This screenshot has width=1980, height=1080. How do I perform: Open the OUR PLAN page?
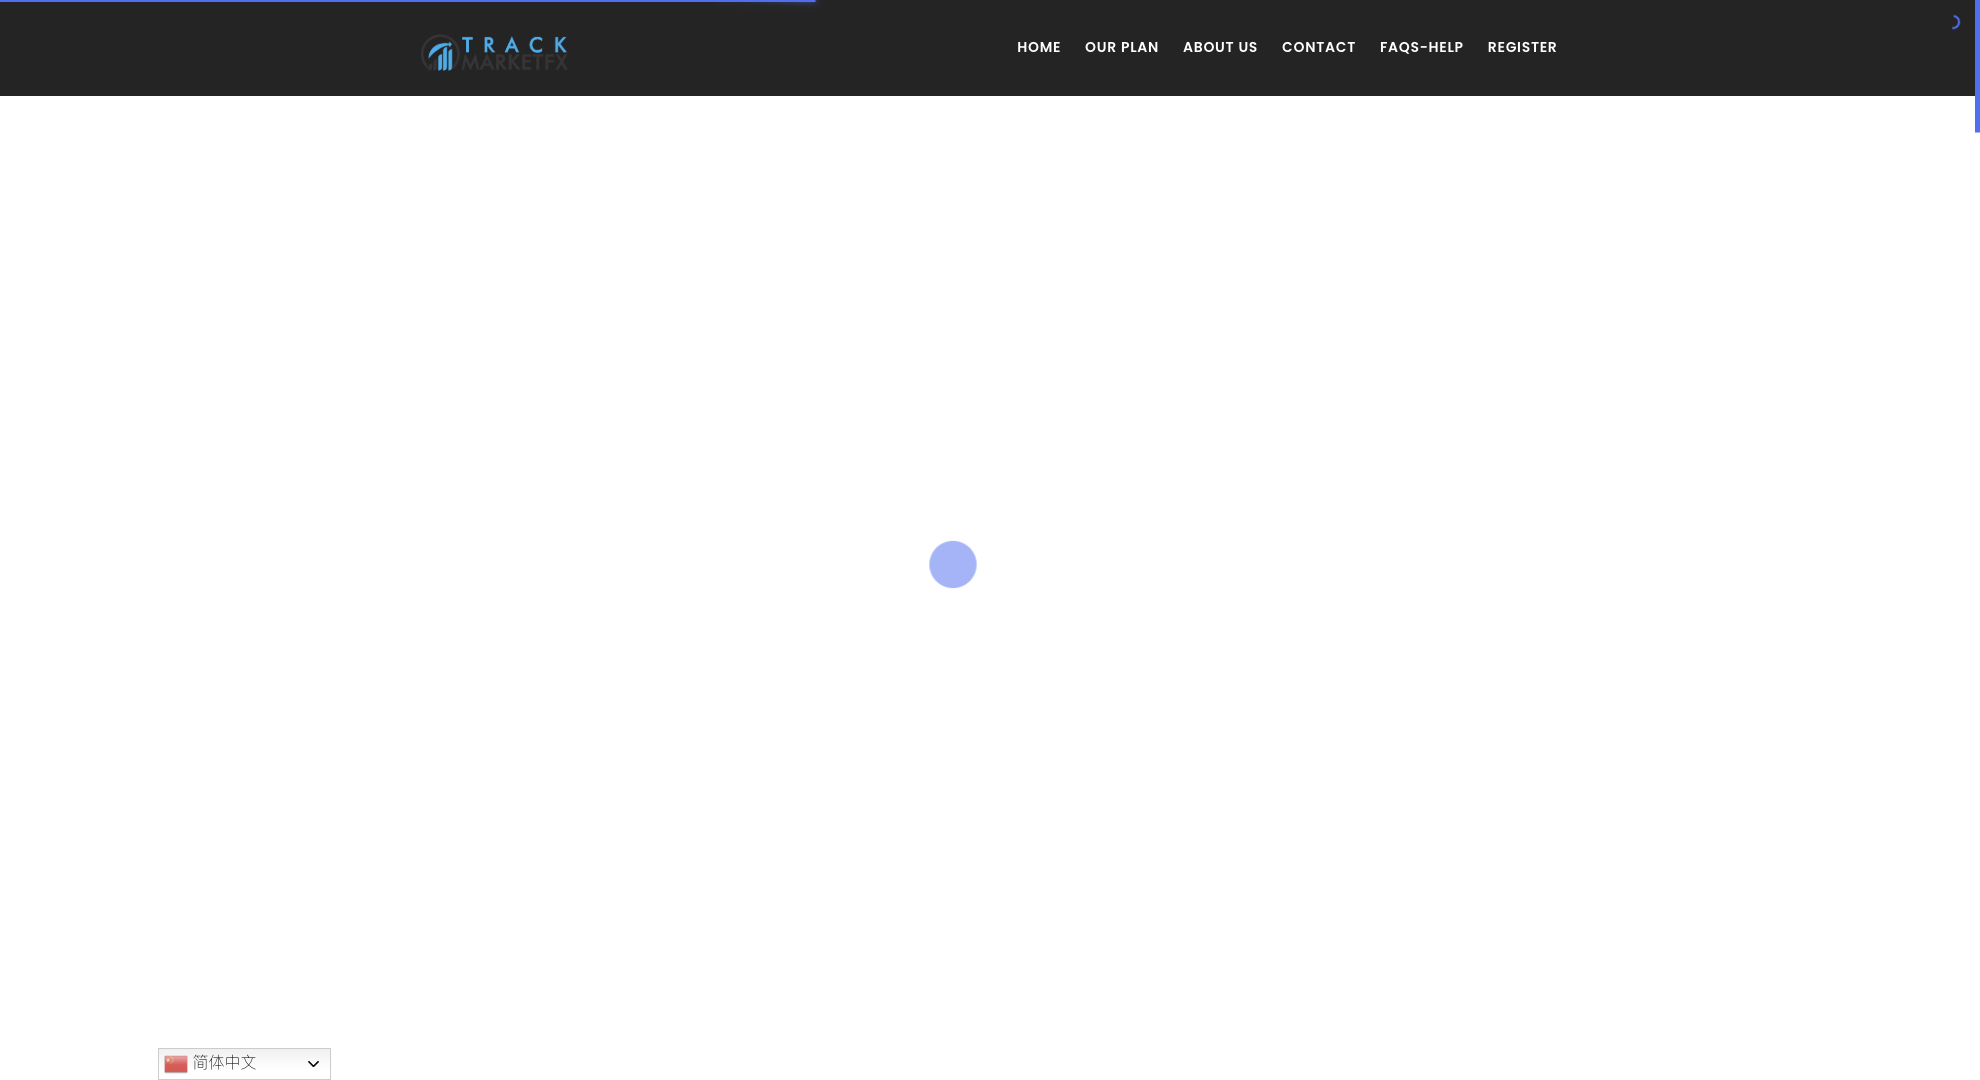[1121, 47]
